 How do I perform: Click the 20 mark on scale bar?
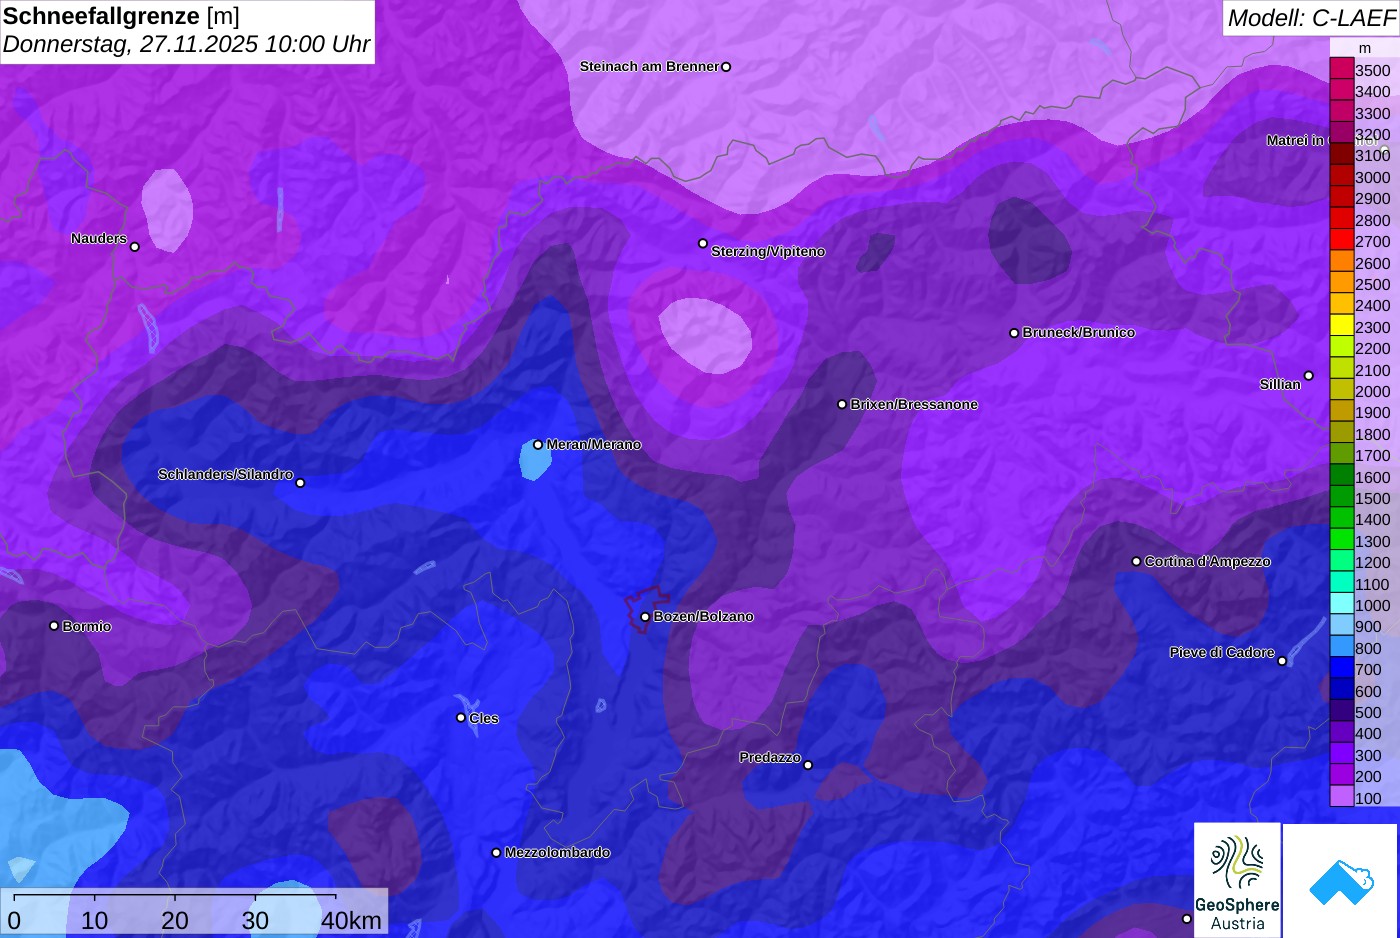pos(175,920)
